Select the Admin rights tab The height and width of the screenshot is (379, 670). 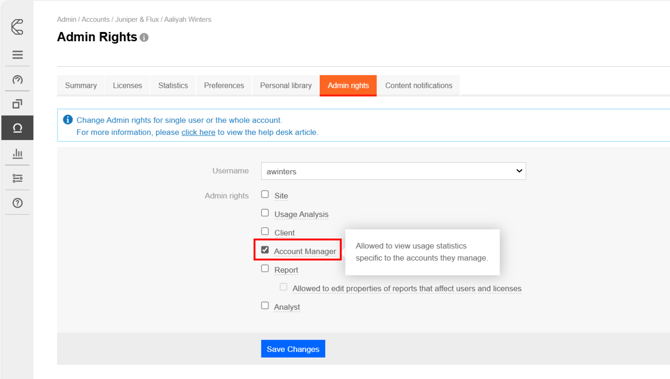pos(348,85)
